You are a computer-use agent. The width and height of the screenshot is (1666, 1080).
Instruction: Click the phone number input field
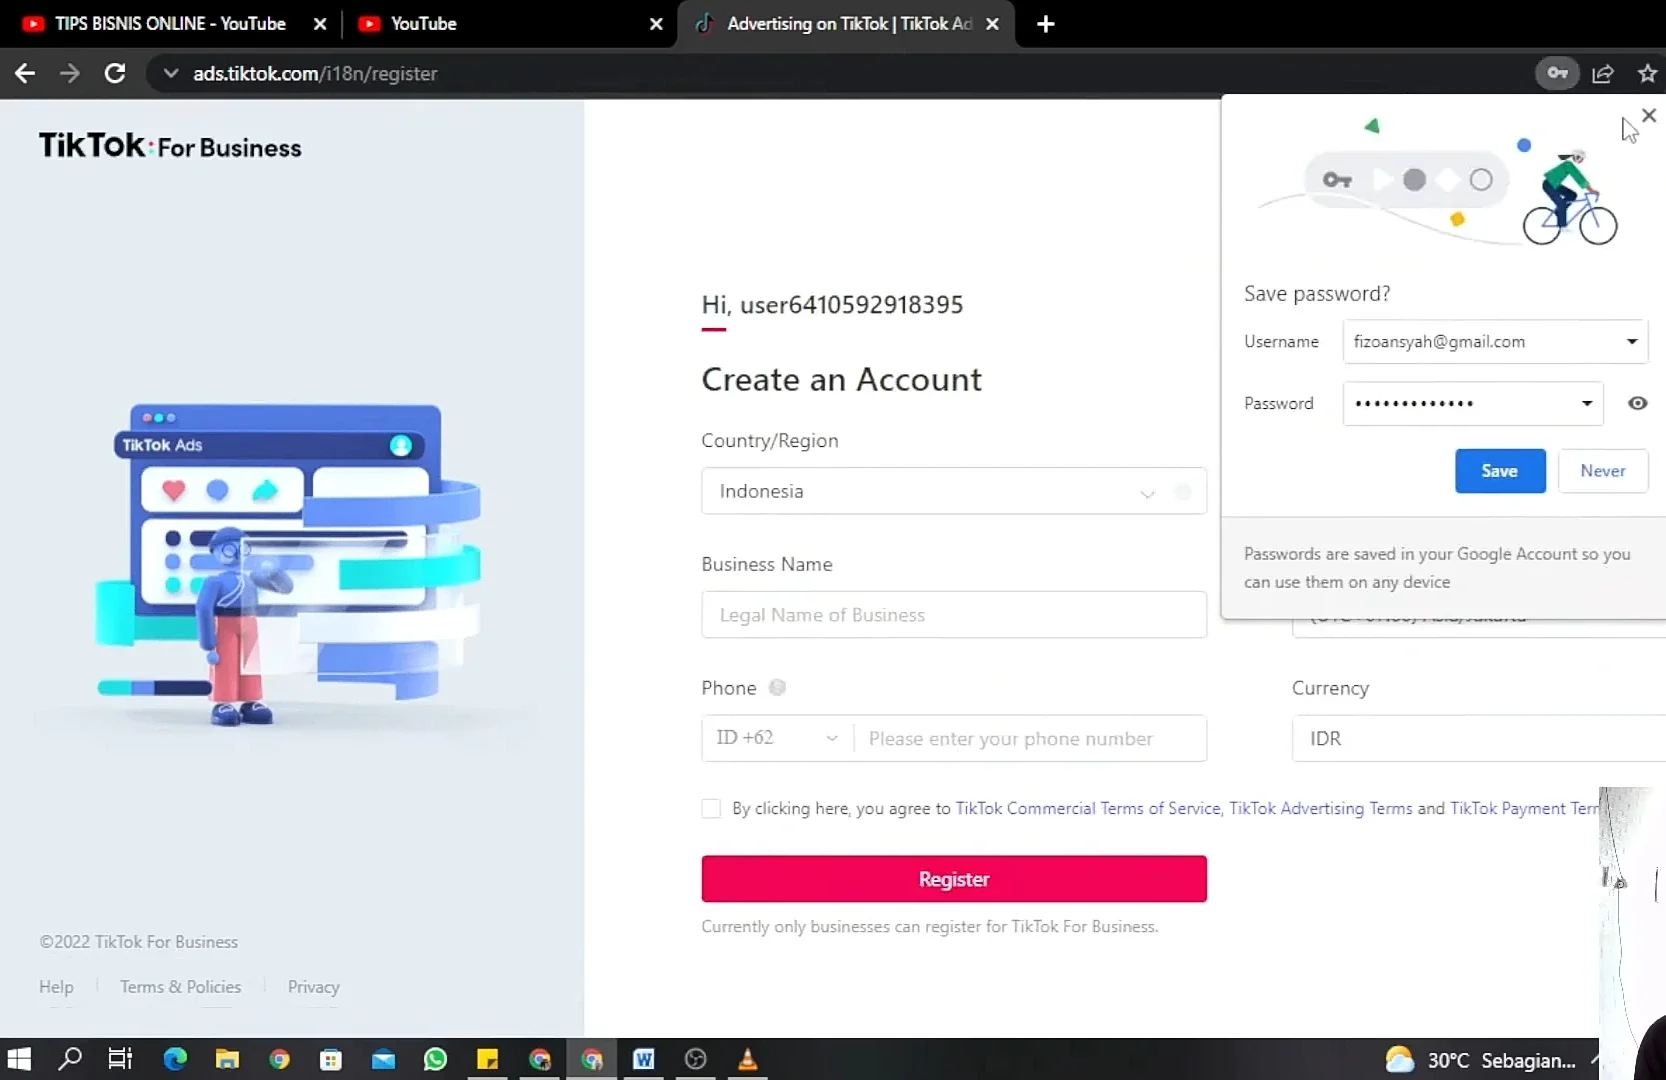pyautogui.click(x=1030, y=738)
